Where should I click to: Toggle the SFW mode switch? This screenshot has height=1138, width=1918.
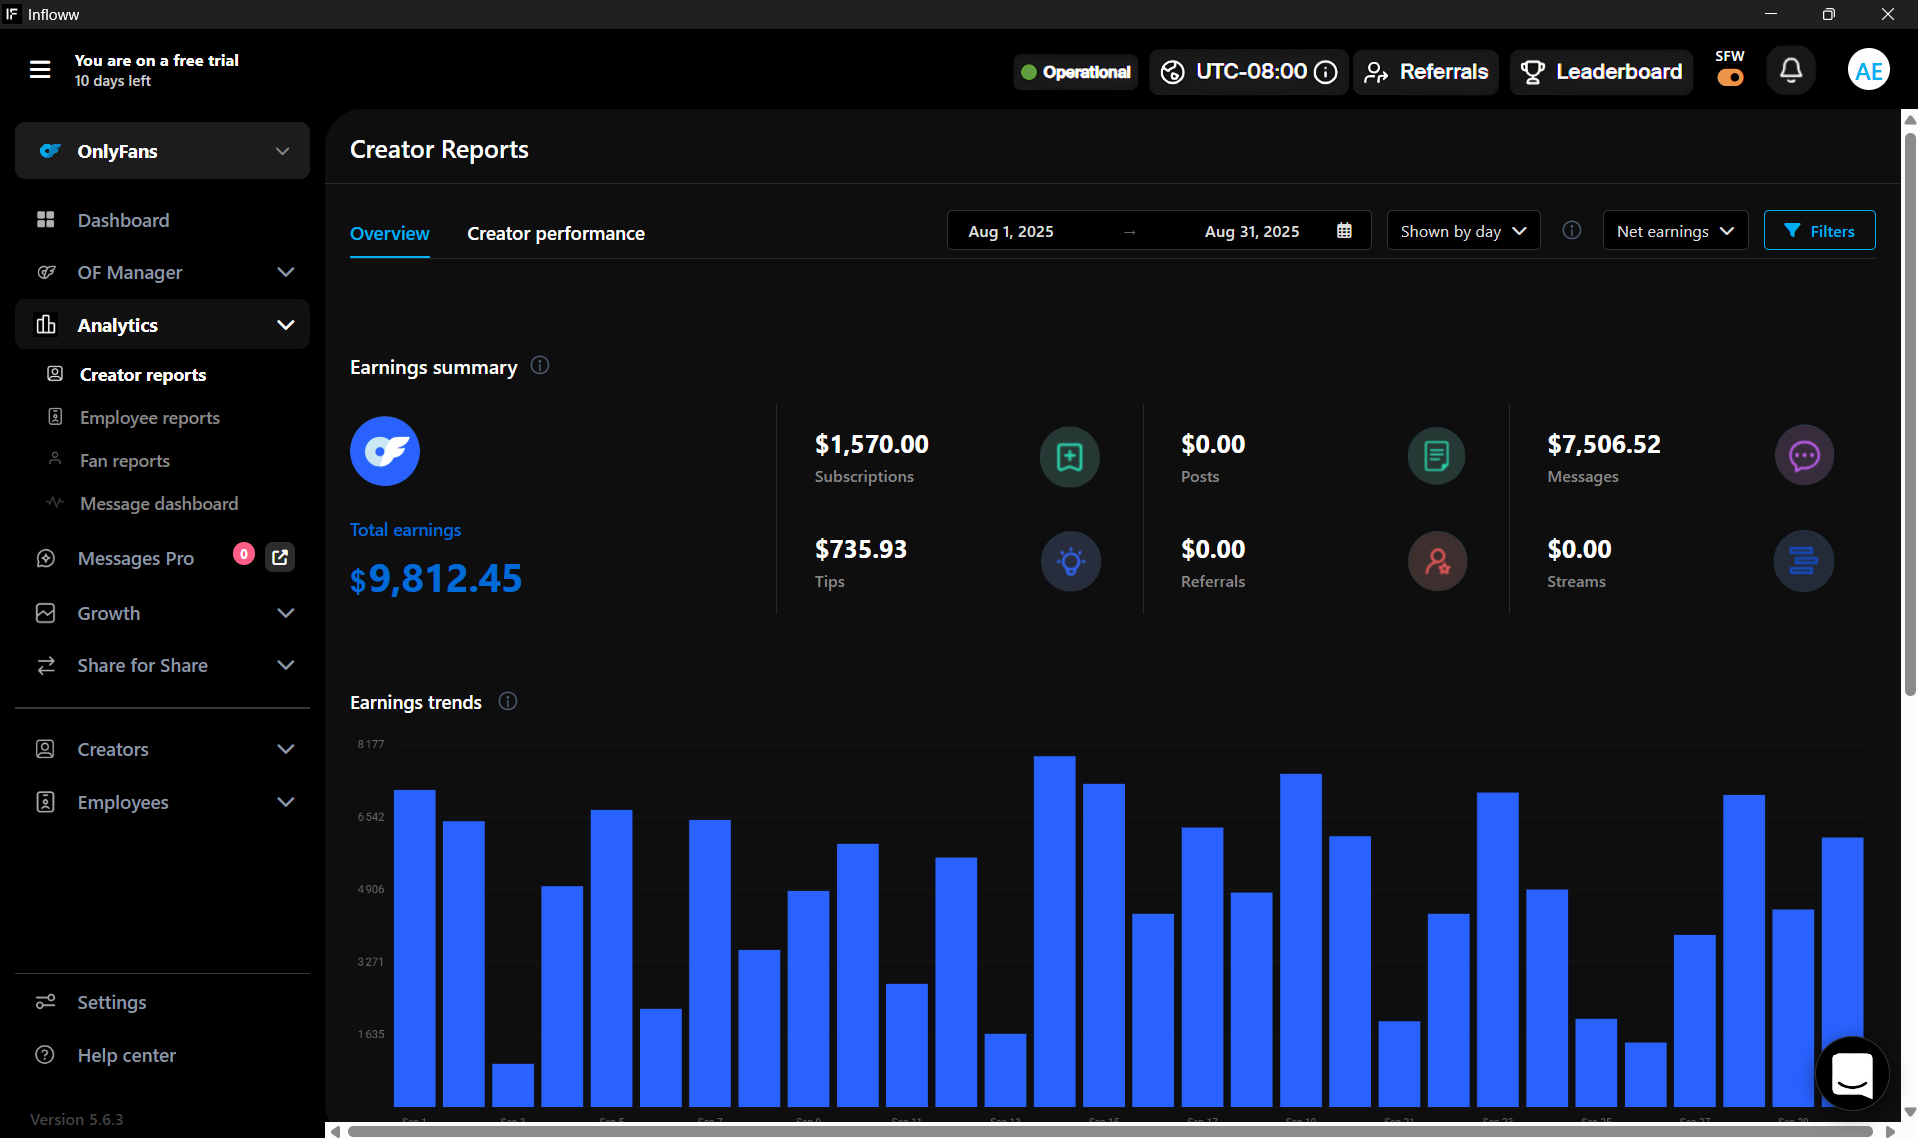[1730, 78]
